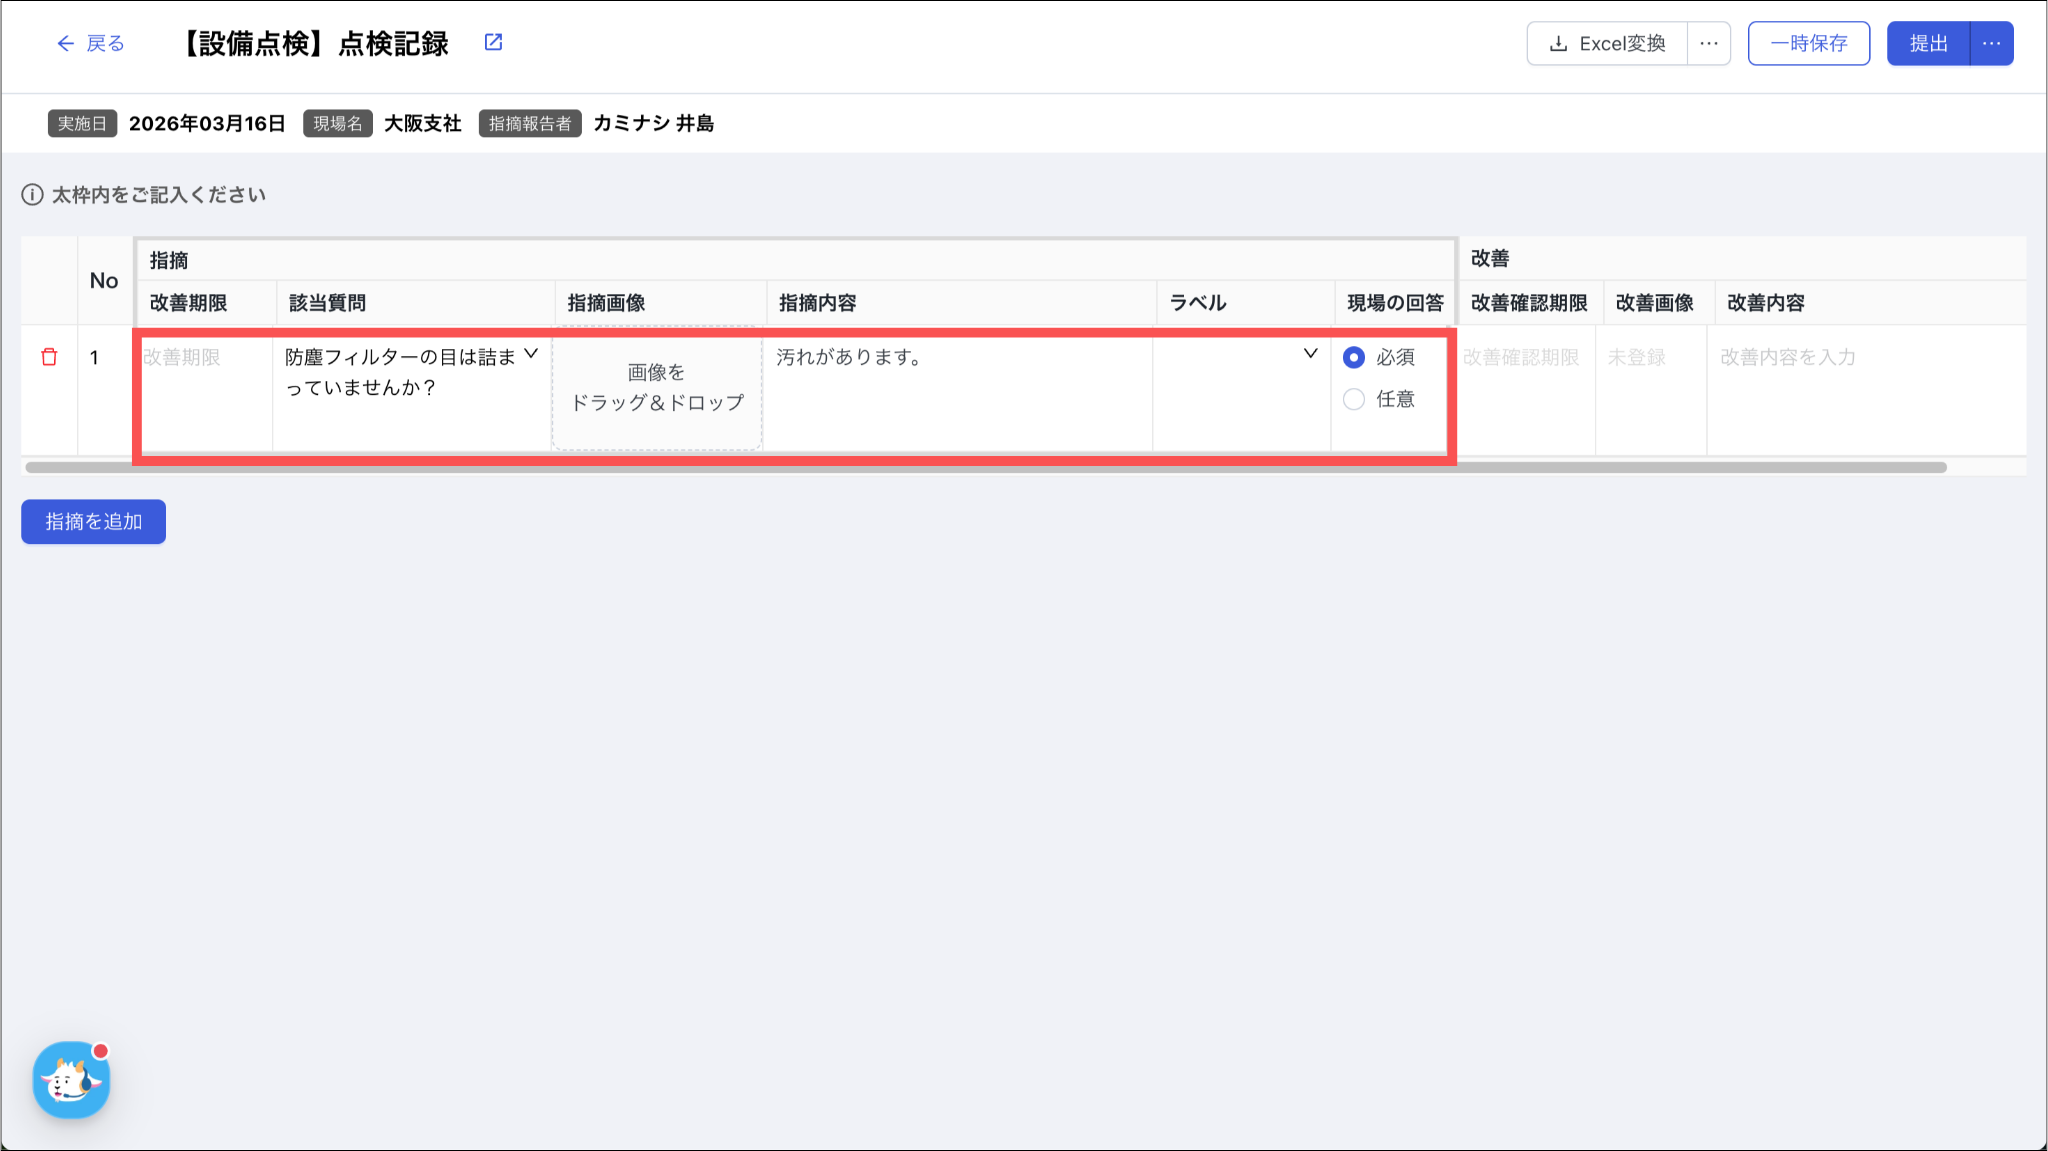
Task: Open more options next to 提出
Action: 1991,44
